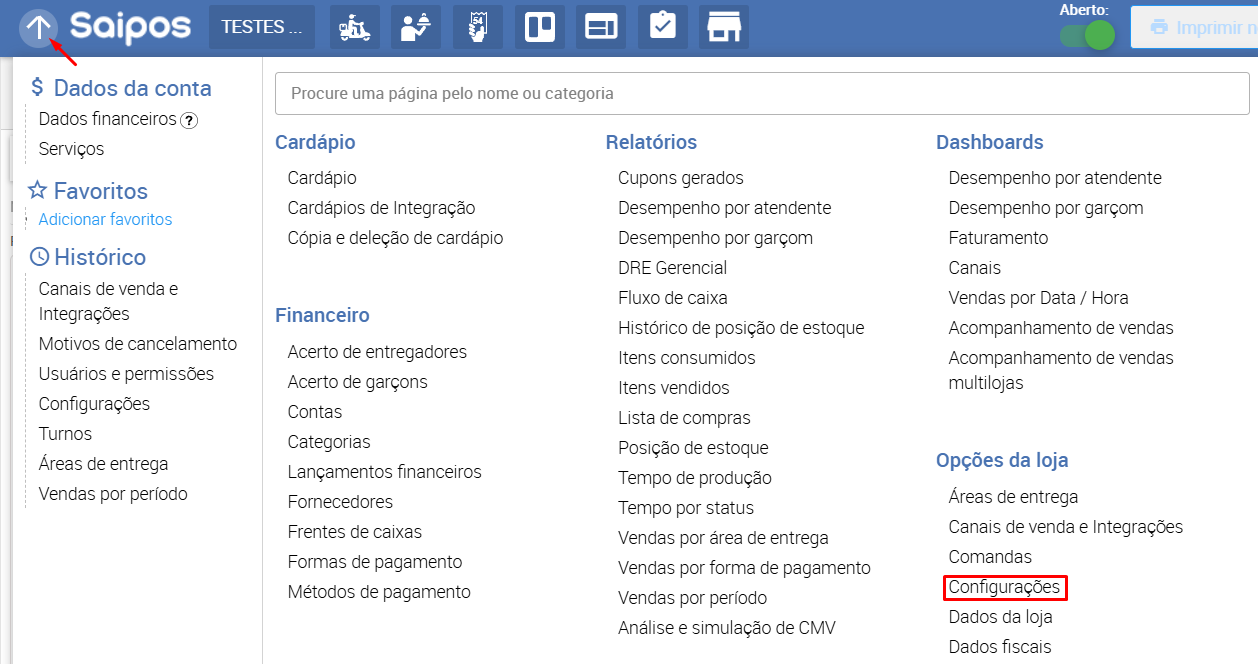Viewport: 1258px width, 664px height.
Task: Toggle the Aberto store status switch
Action: tap(1087, 36)
